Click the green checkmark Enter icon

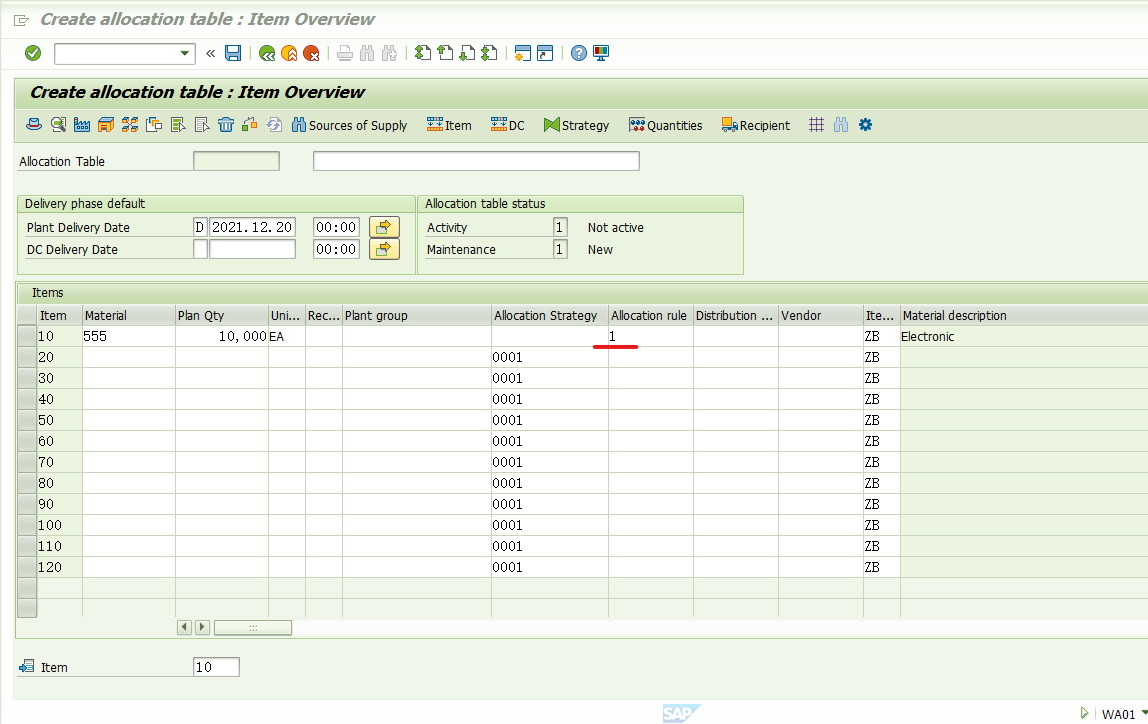coord(33,53)
